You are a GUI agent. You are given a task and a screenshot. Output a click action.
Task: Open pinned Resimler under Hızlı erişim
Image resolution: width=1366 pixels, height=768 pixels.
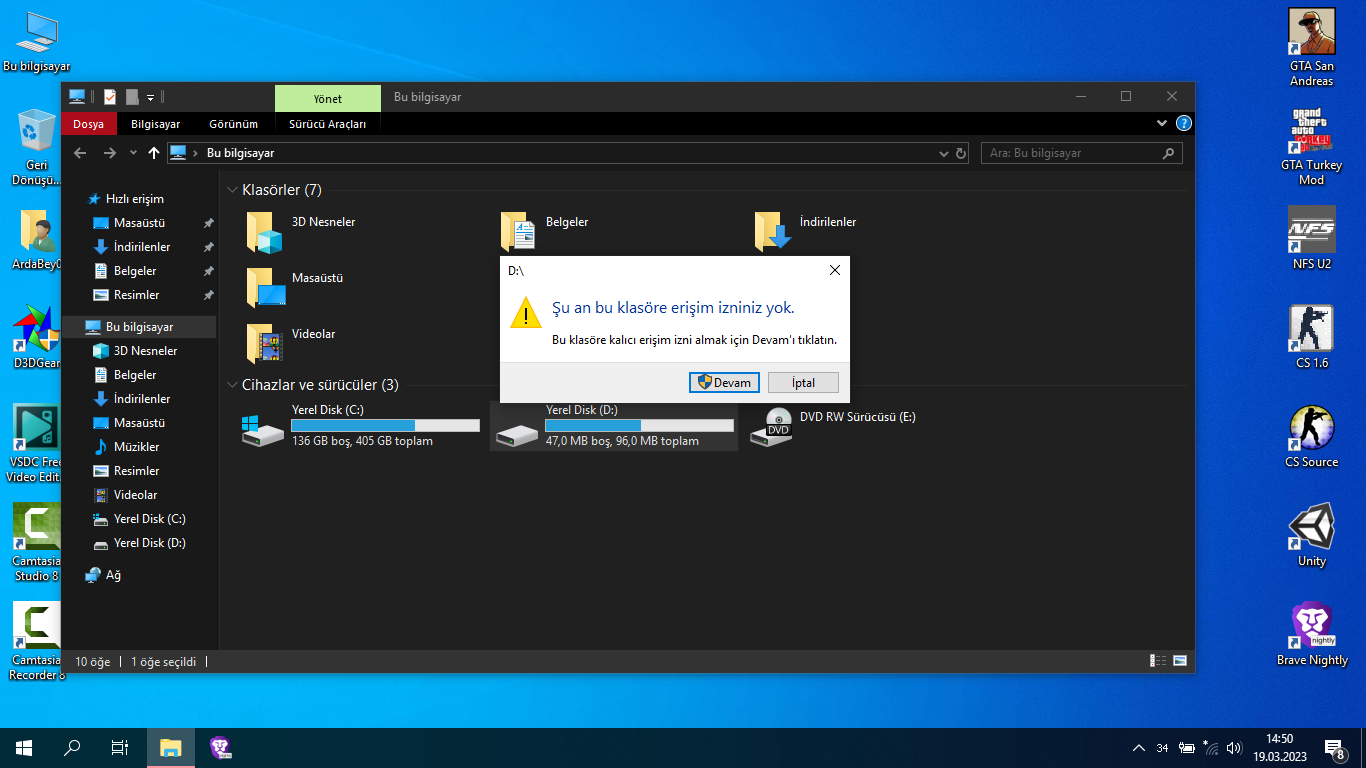139,295
